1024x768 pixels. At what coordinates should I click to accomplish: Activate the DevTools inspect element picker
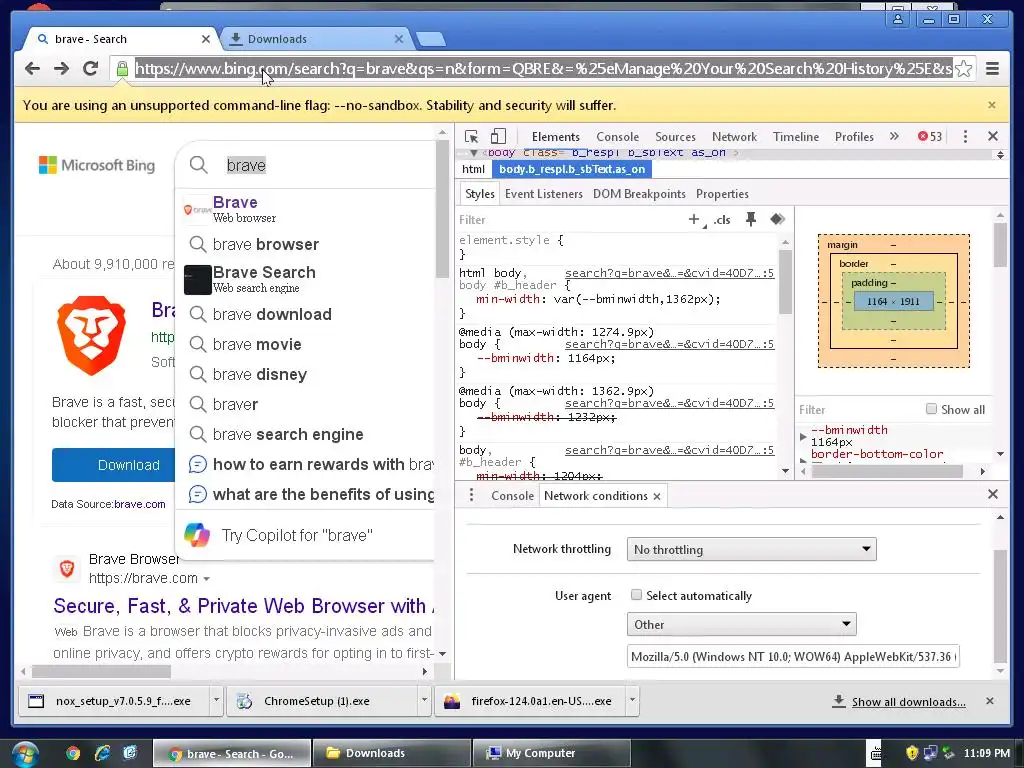pos(472,136)
